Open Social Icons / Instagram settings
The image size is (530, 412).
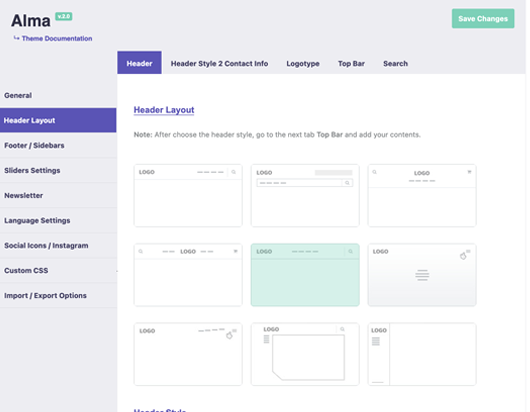[x=58, y=245]
